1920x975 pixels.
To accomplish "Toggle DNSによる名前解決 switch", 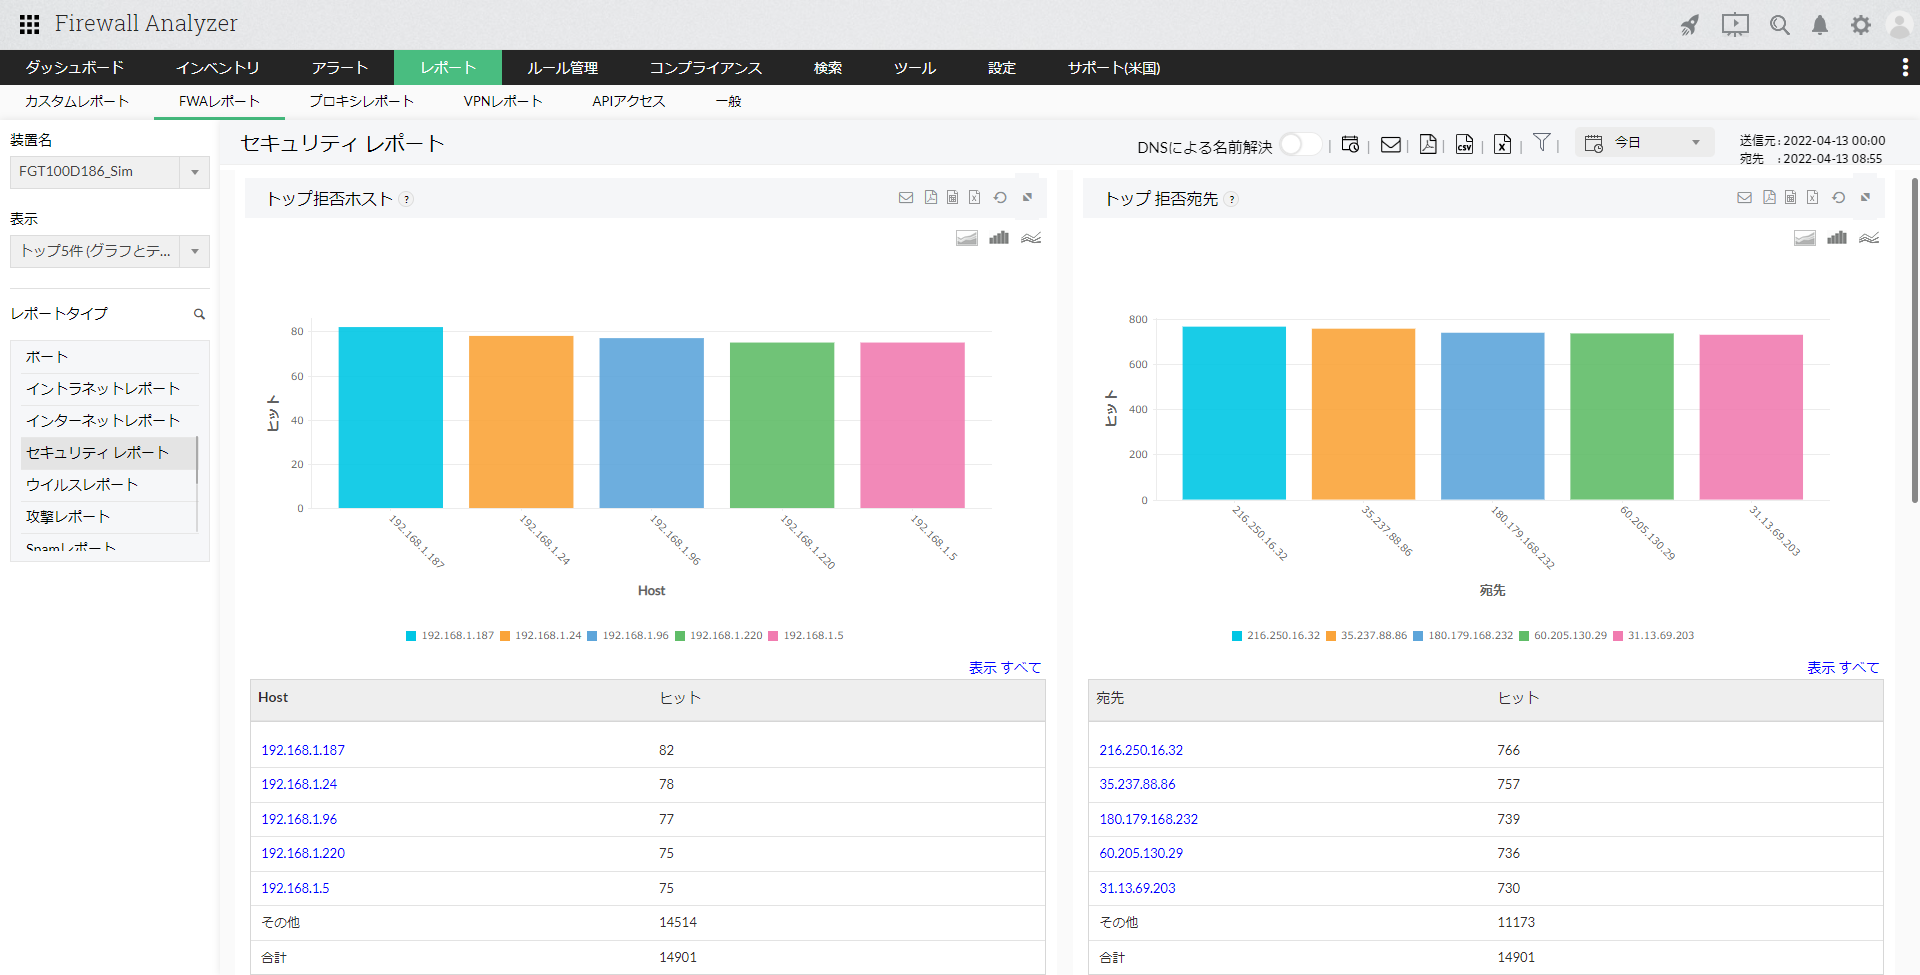I will click(1299, 145).
